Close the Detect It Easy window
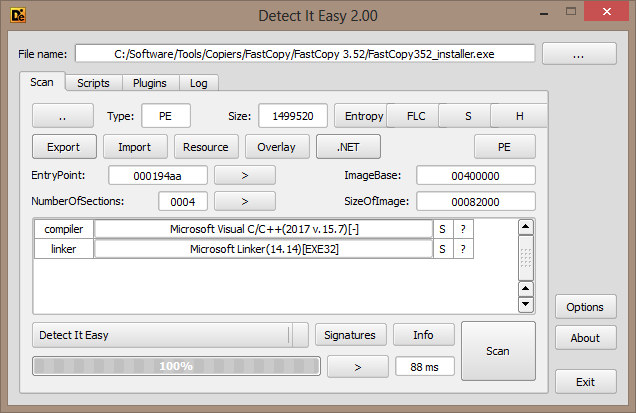Image resolution: width=636 pixels, height=413 pixels. tap(607, 11)
